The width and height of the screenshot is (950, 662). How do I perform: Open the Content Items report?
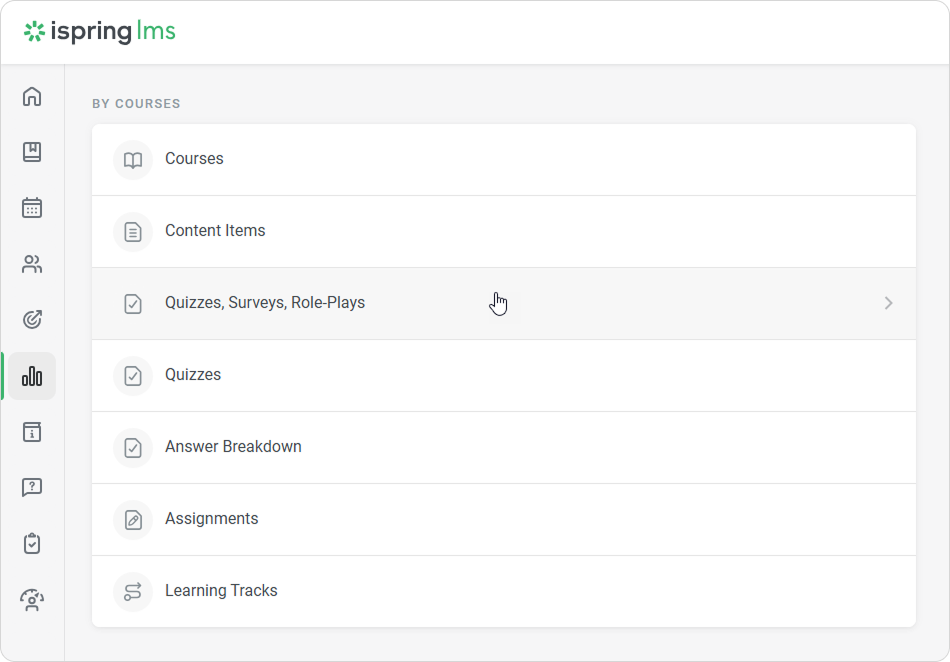[x=215, y=231]
